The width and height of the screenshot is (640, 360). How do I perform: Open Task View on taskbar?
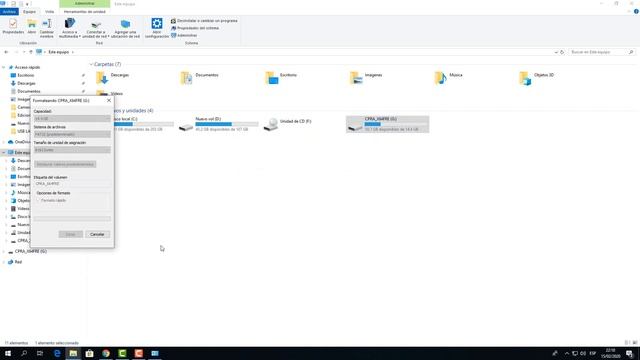(40, 353)
